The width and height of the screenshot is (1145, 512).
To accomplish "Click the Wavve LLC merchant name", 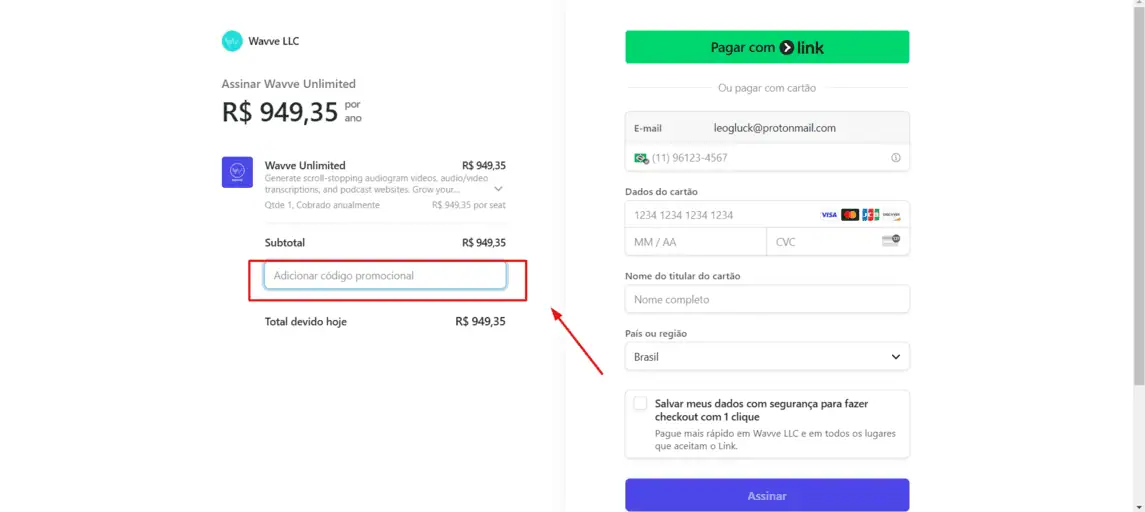I will [x=274, y=41].
